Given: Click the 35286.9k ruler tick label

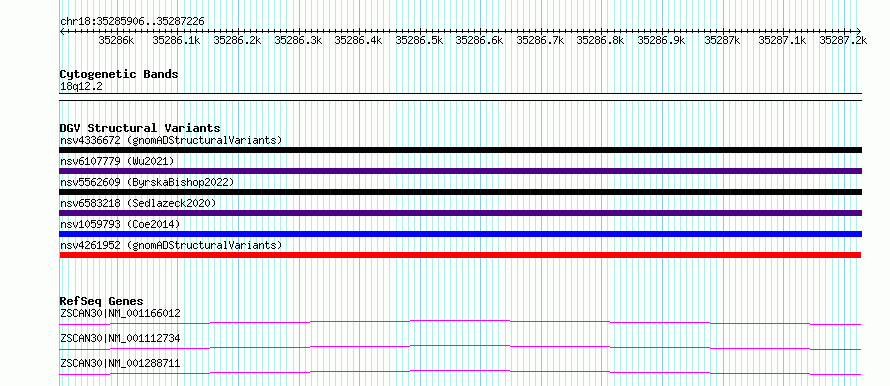Looking at the screenshot, I should tap(661, 40).
